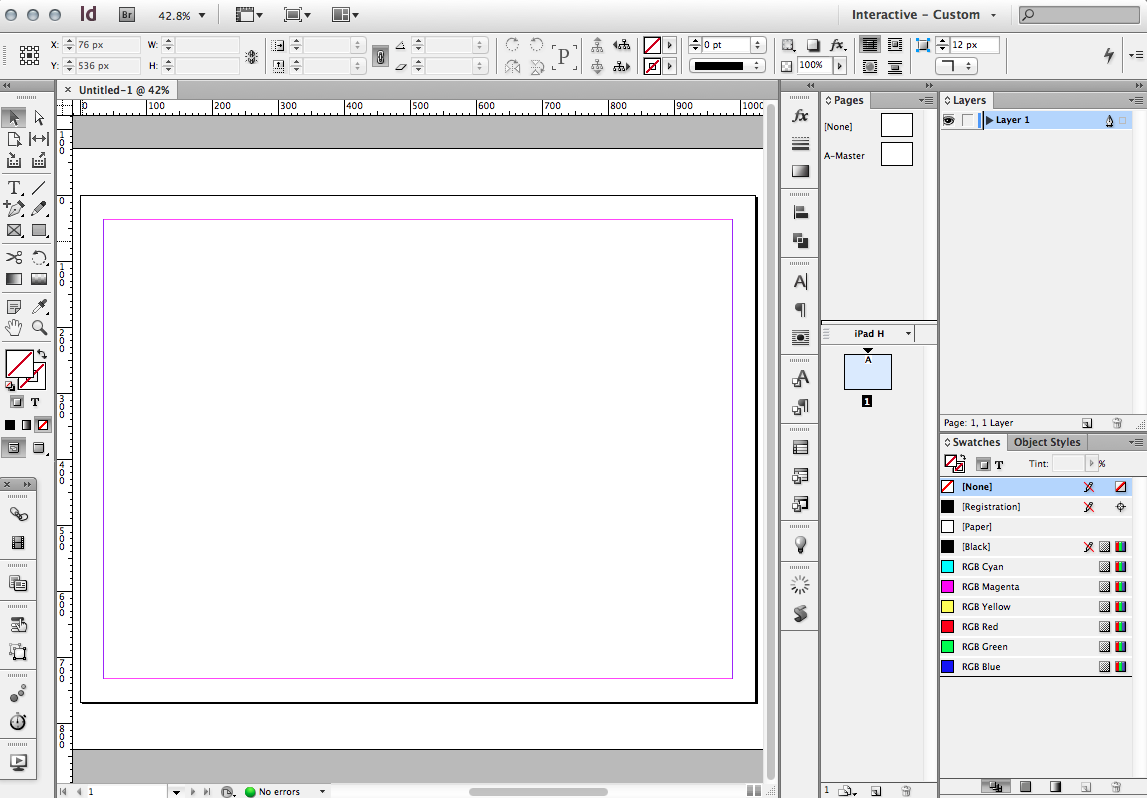The height and width of the screenshot is (798, 1147).
Task: Toggle constrain proportions chain link
Action: [x=380, y=56]
